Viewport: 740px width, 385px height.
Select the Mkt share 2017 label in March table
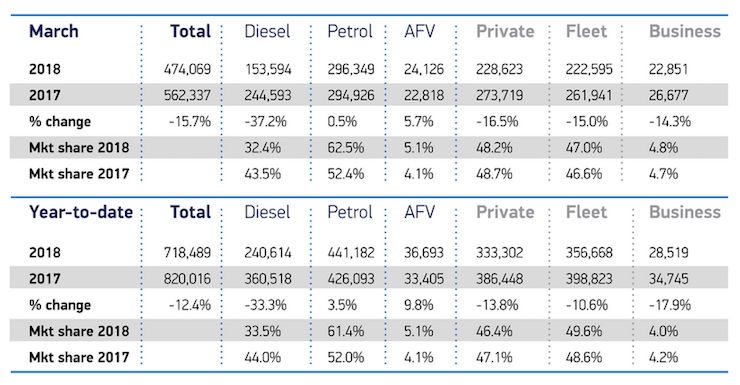79,174
